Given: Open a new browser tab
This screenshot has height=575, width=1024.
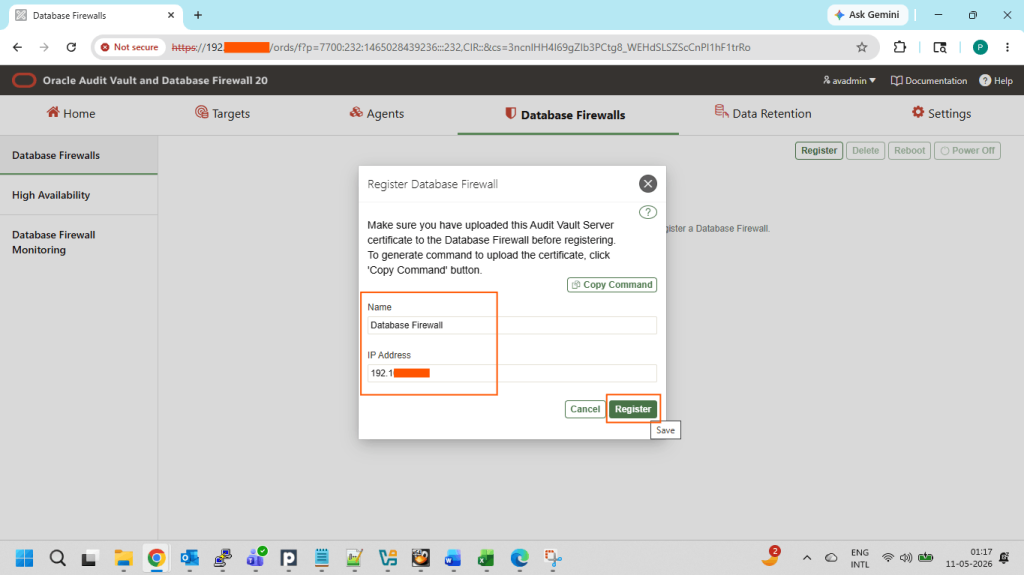Looking at the screenshot, I should coord(198,15).
